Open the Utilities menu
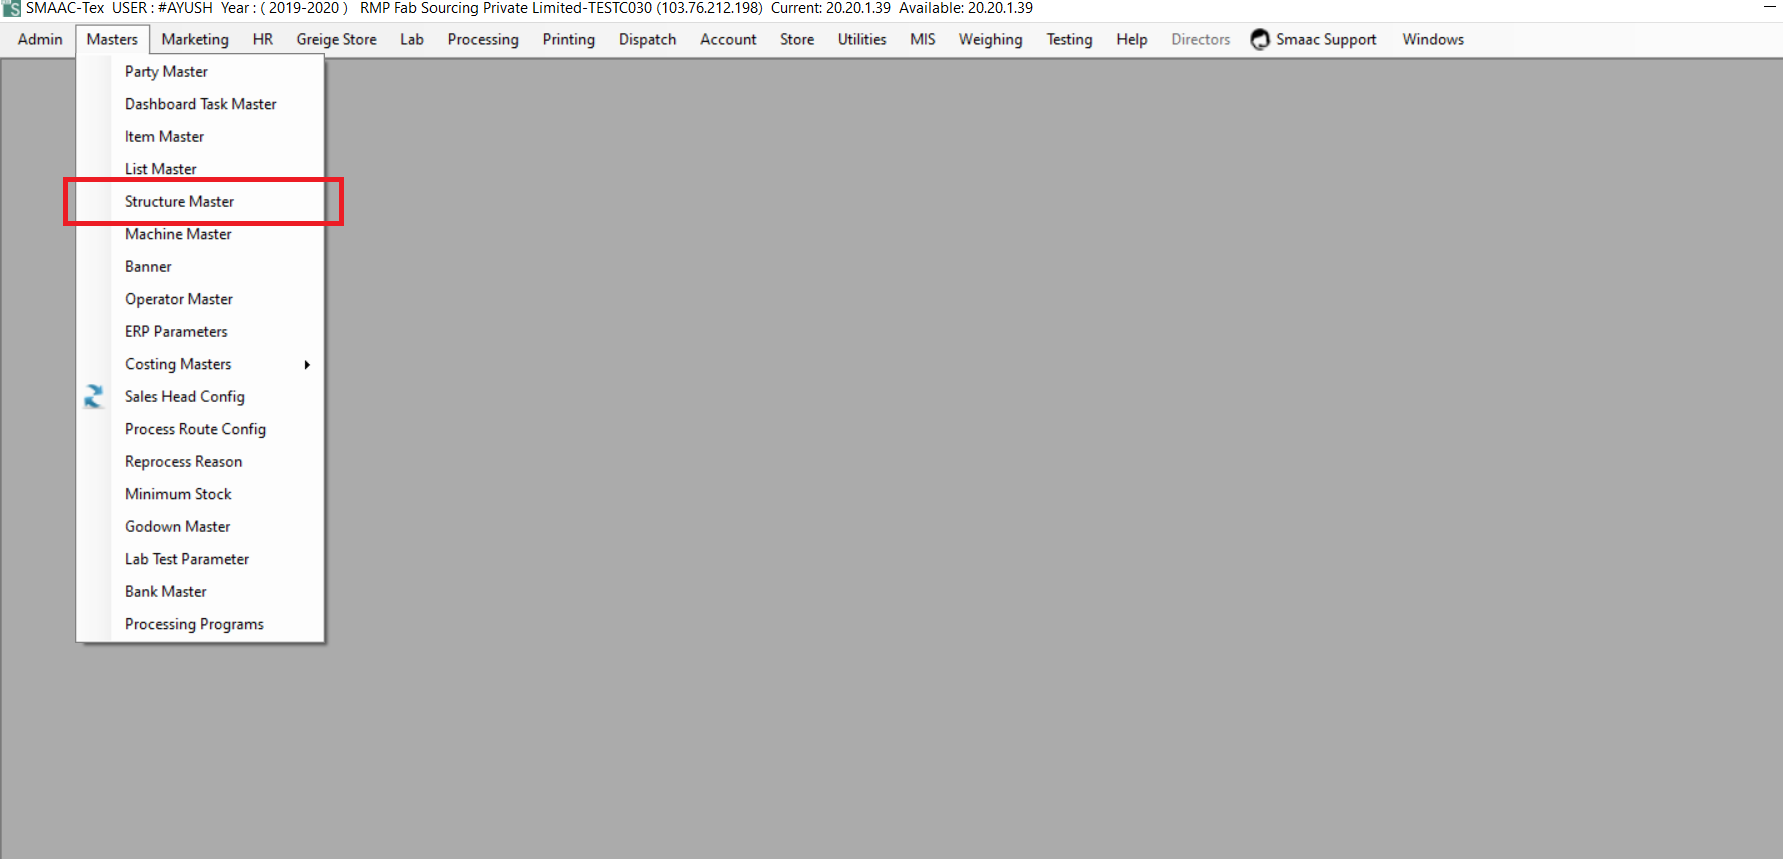 862,40
